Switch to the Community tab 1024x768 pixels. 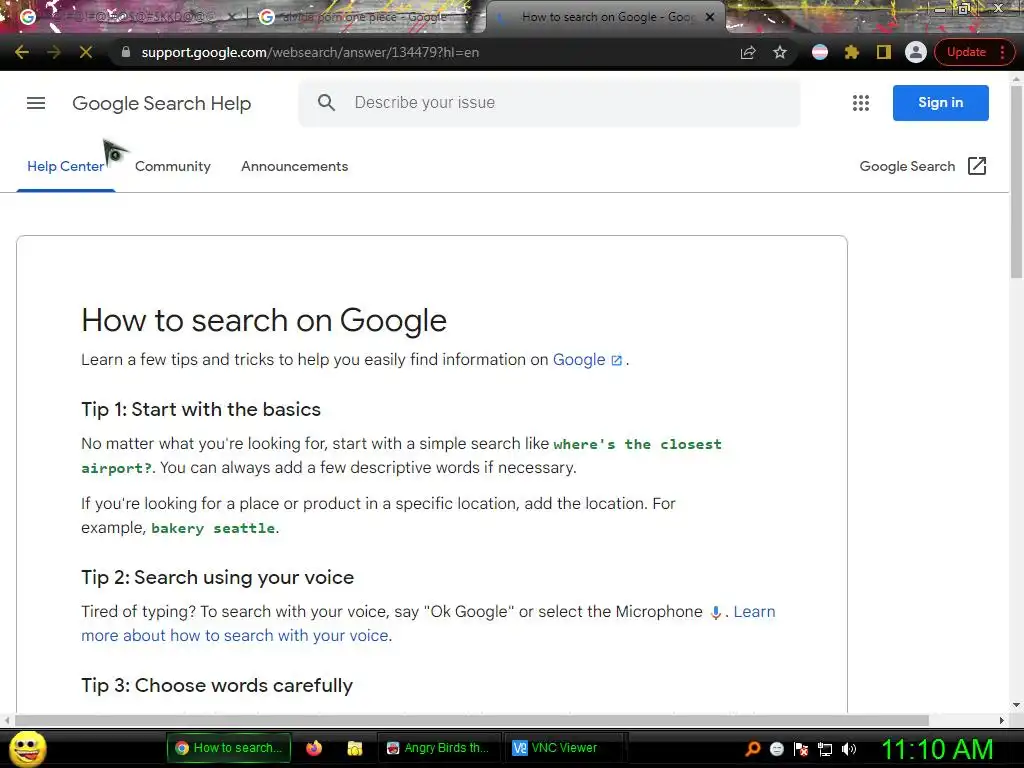pos(173,167)
